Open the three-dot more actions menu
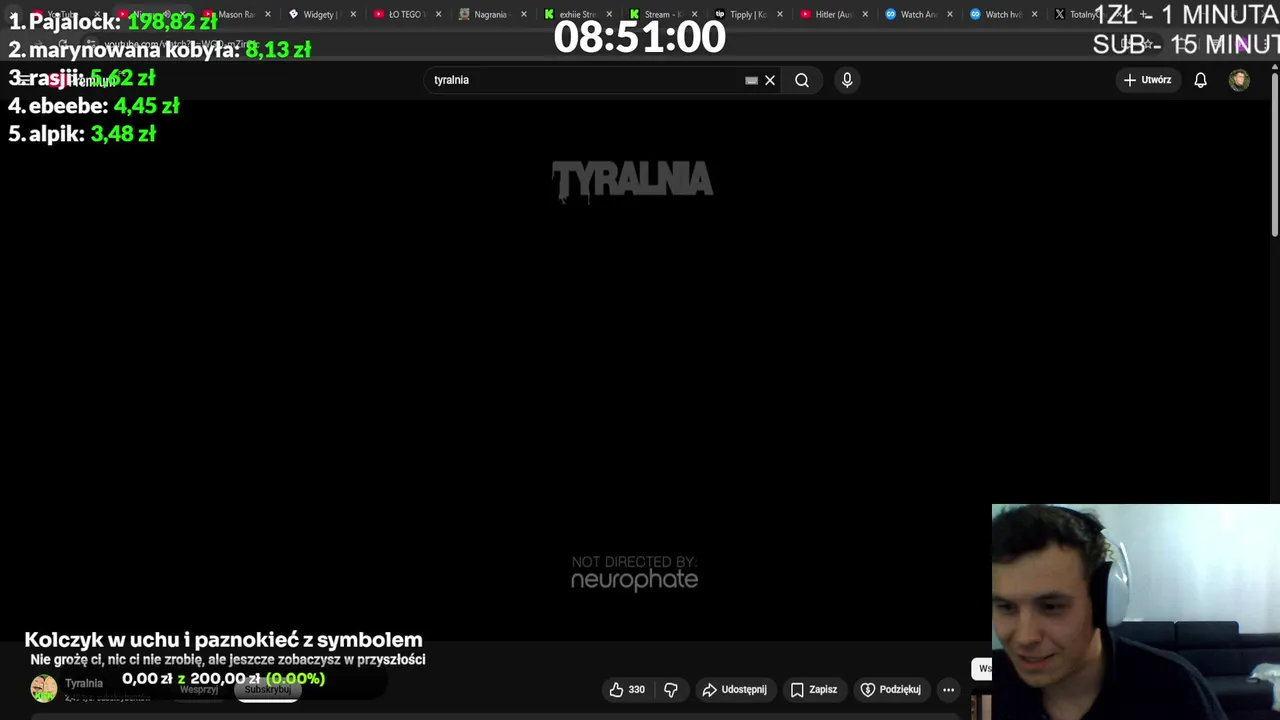Image resolution: width=1280 pixels, height=720 pixels. 948,689
